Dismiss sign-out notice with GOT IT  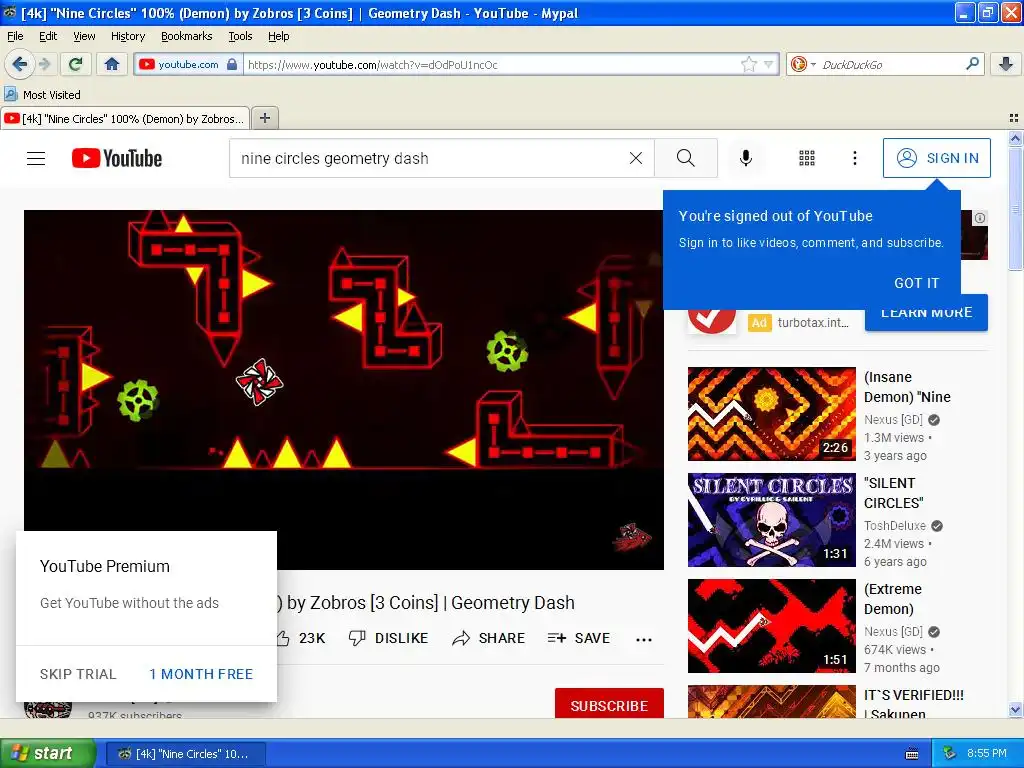click(x=916, y=283)
